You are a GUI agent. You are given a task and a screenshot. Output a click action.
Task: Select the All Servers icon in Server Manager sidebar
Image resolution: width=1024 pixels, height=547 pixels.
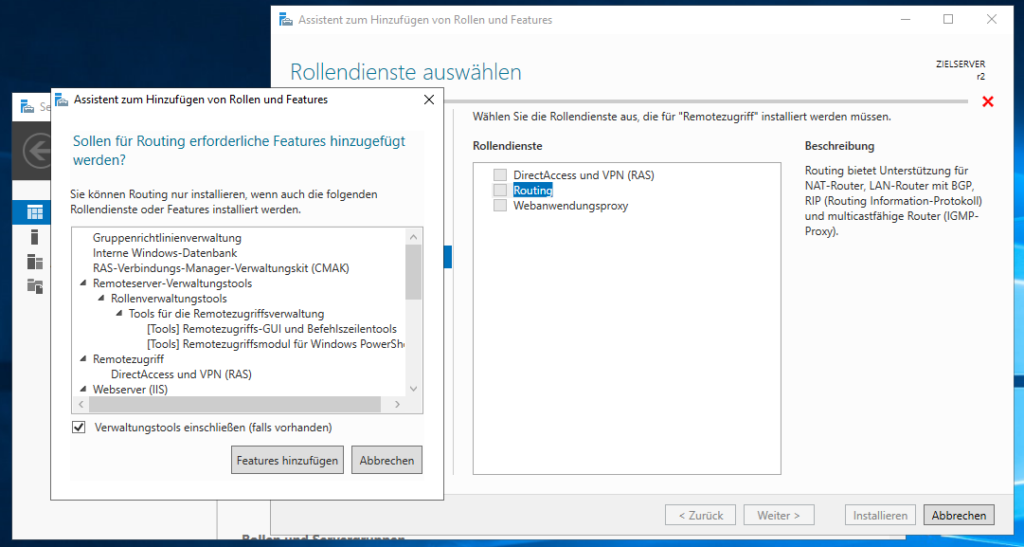tap(35, 261)
